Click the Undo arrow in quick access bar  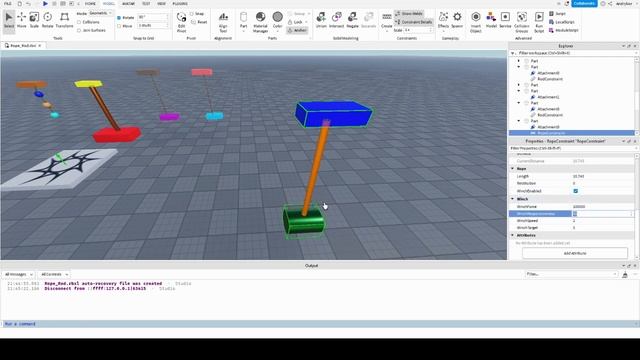tap(28, 4)
